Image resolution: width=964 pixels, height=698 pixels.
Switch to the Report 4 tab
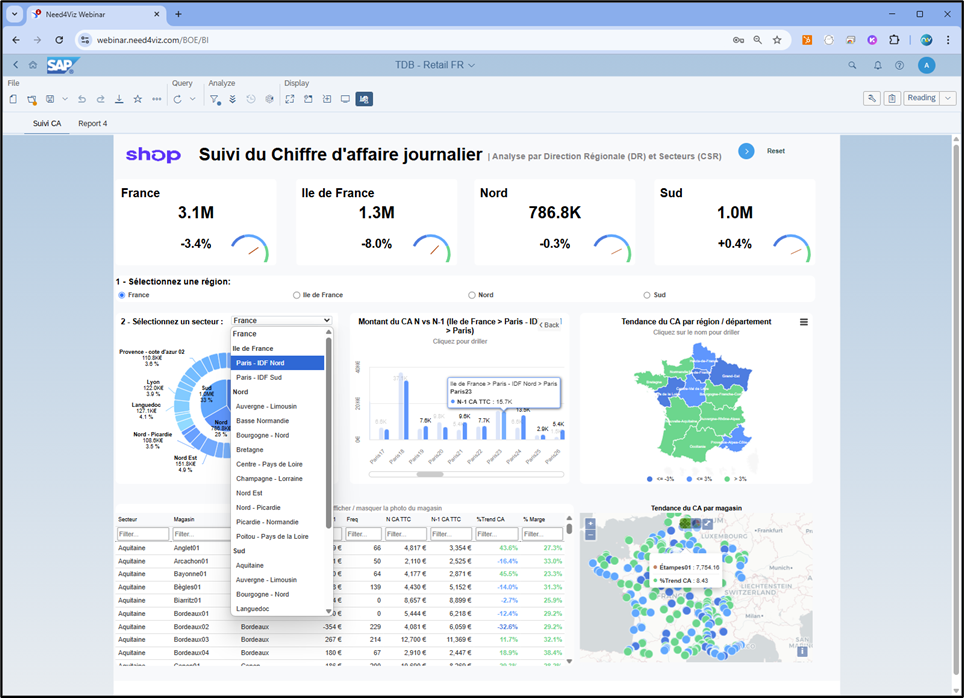pyautogui.click(x=92, y=124)
